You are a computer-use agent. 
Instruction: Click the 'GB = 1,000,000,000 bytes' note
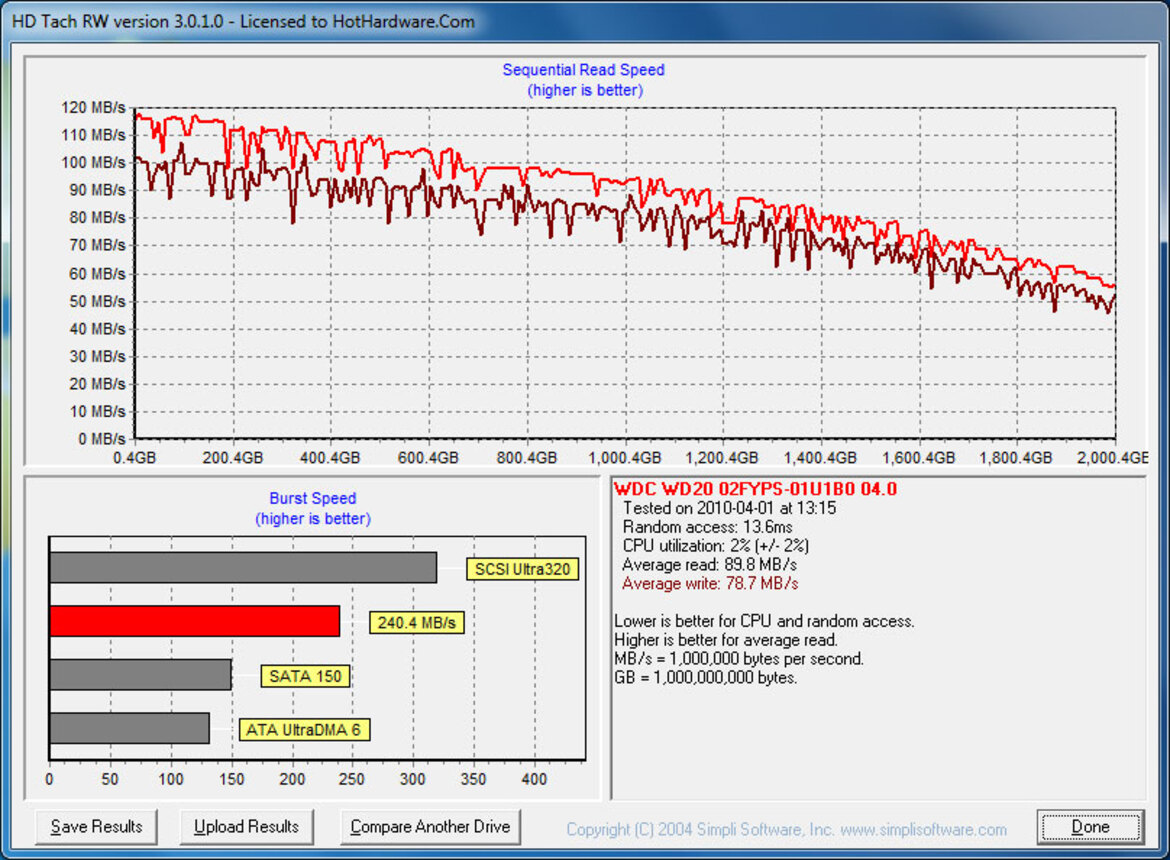point(706,677)
